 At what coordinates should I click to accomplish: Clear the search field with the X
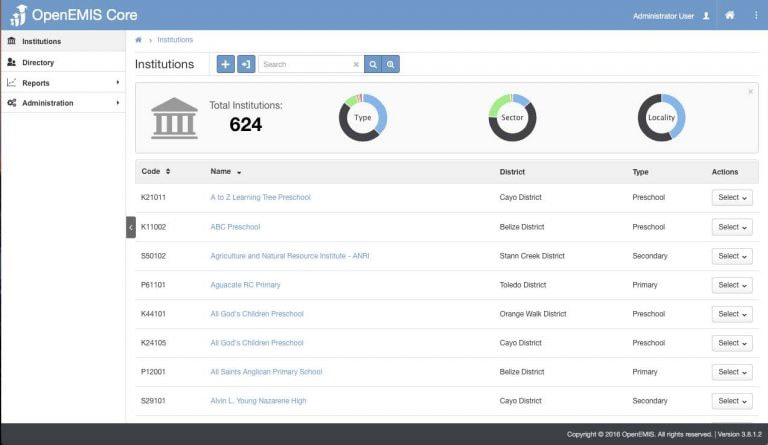tap(356, 64)
